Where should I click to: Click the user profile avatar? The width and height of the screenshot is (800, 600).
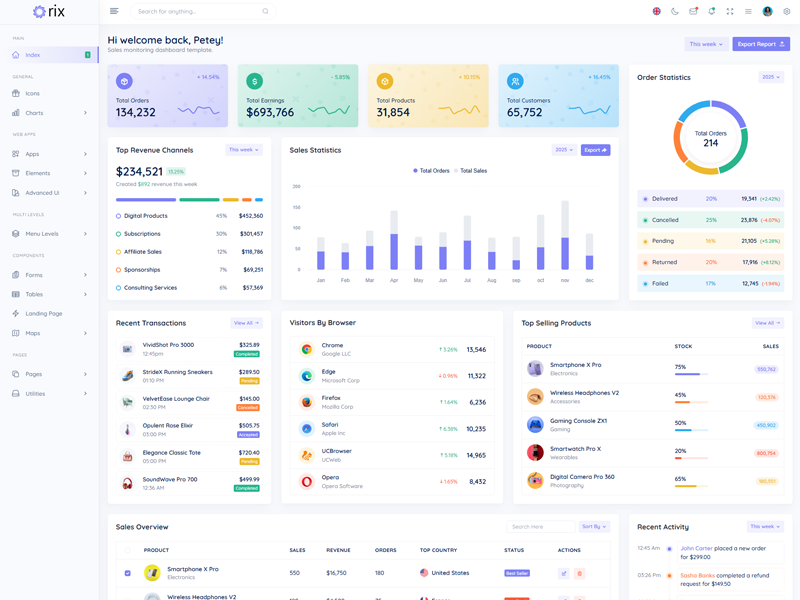(x=768, y=11)
